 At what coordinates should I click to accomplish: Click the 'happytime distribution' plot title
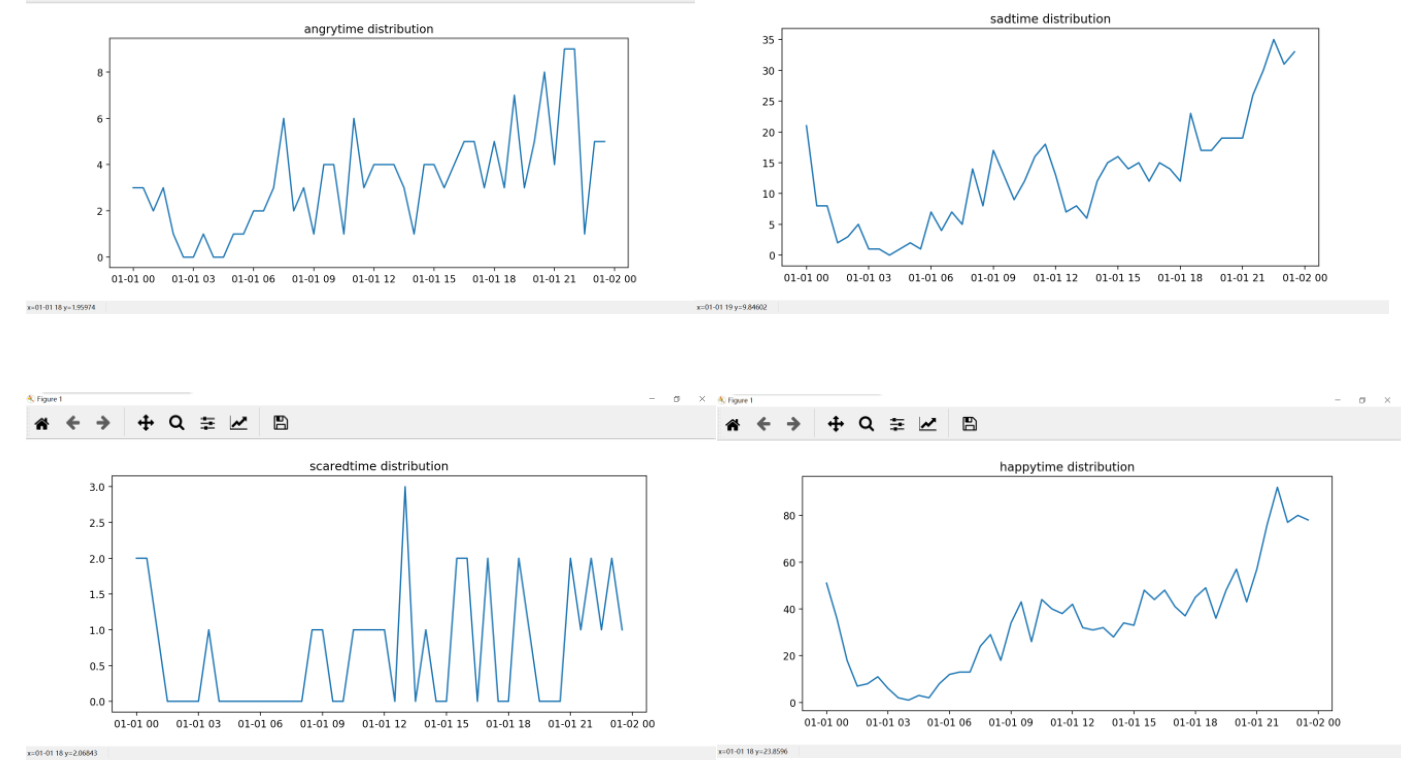1067,467
